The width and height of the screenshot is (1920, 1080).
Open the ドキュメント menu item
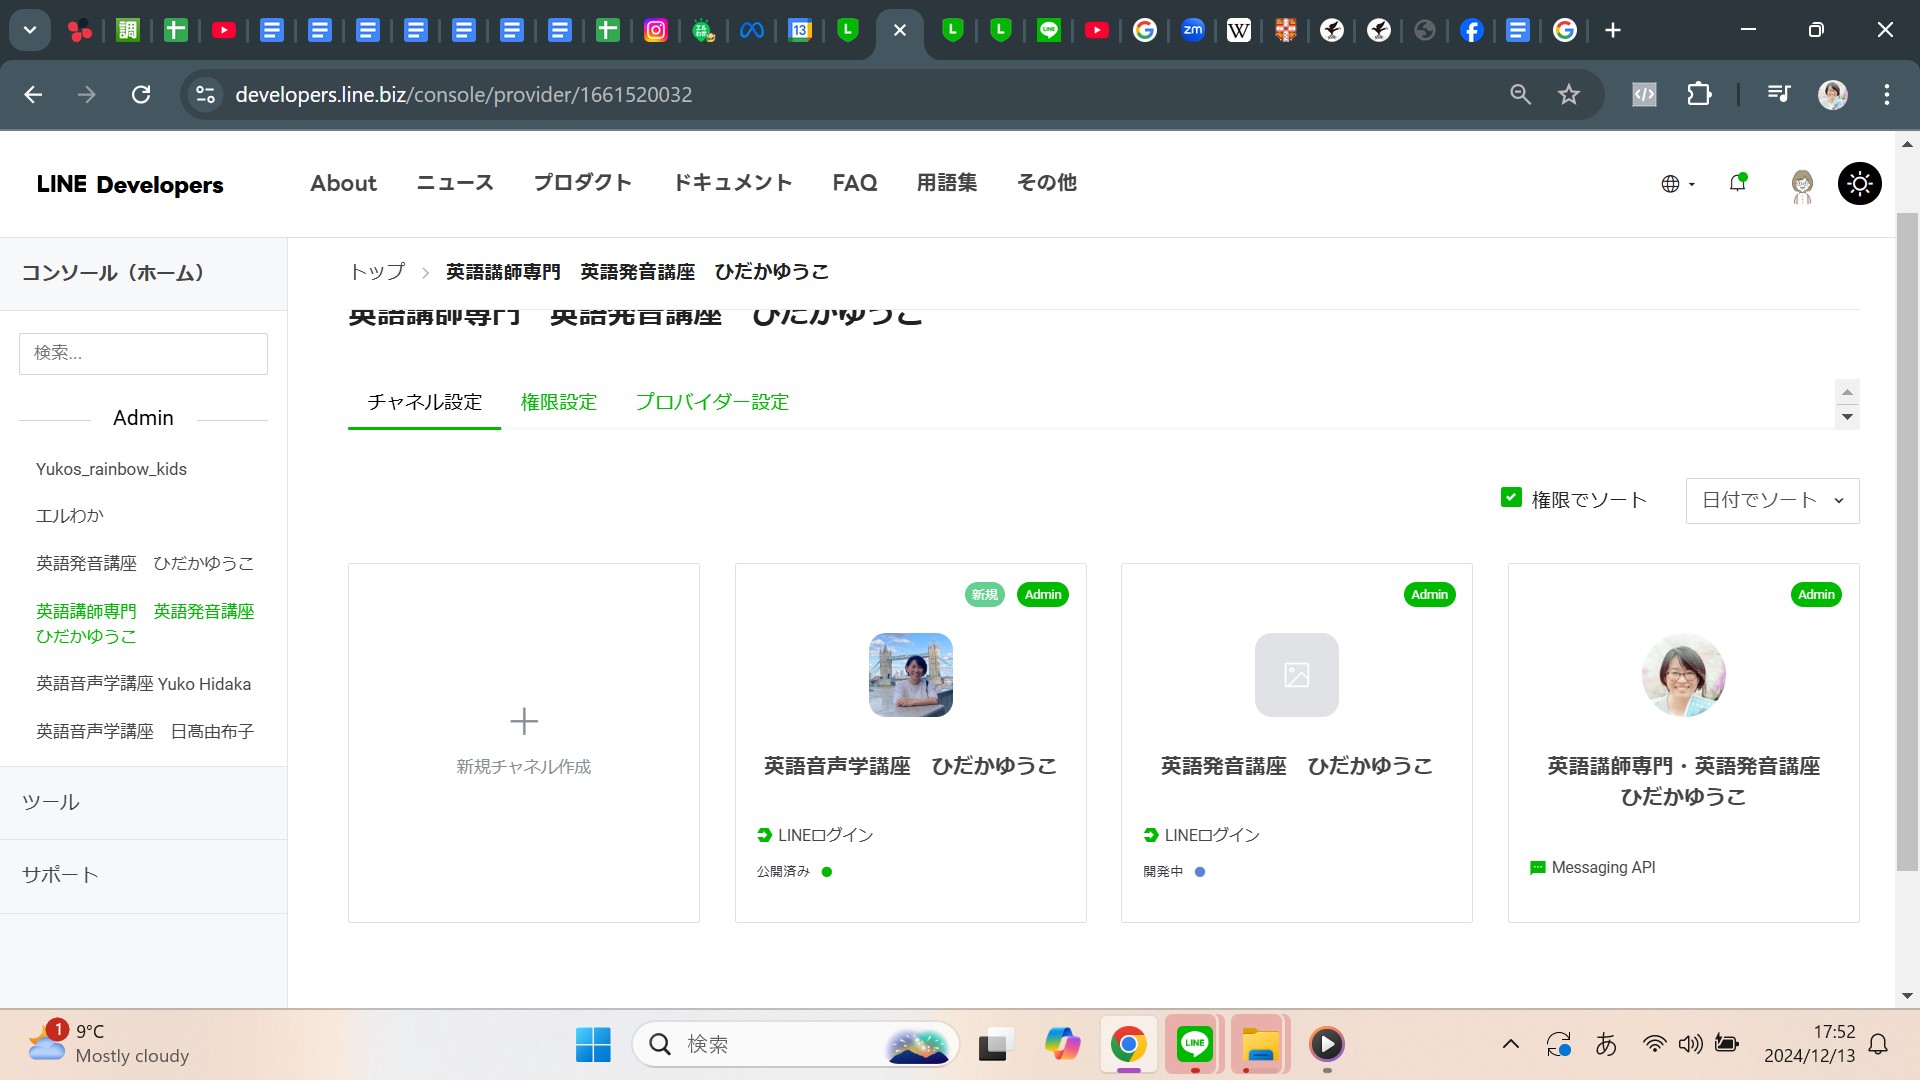(733, 183)
